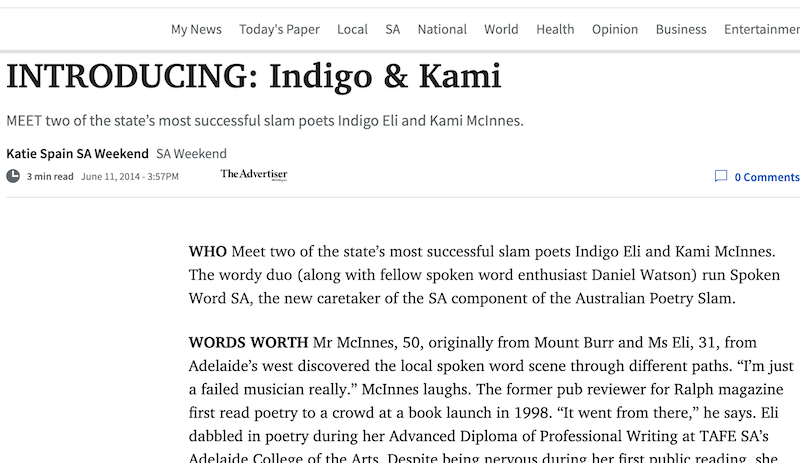800x463 pixels.
Task: Switch to the World section
Action: (x=501, y=29)
